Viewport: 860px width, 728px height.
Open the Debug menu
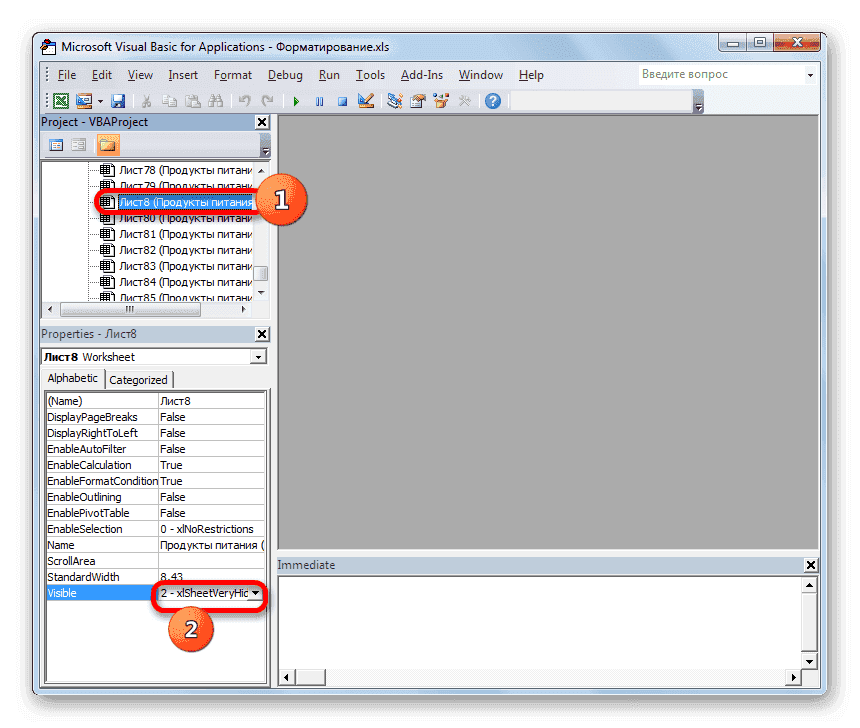(x=284, y=74)
